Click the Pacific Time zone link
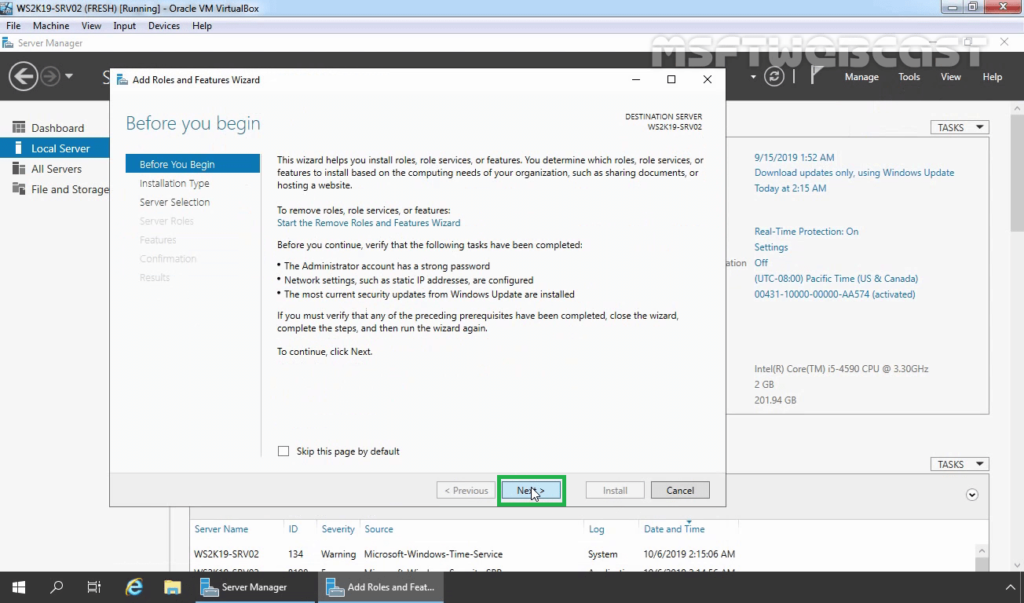Screen dimensions: 1024x603 836,278
